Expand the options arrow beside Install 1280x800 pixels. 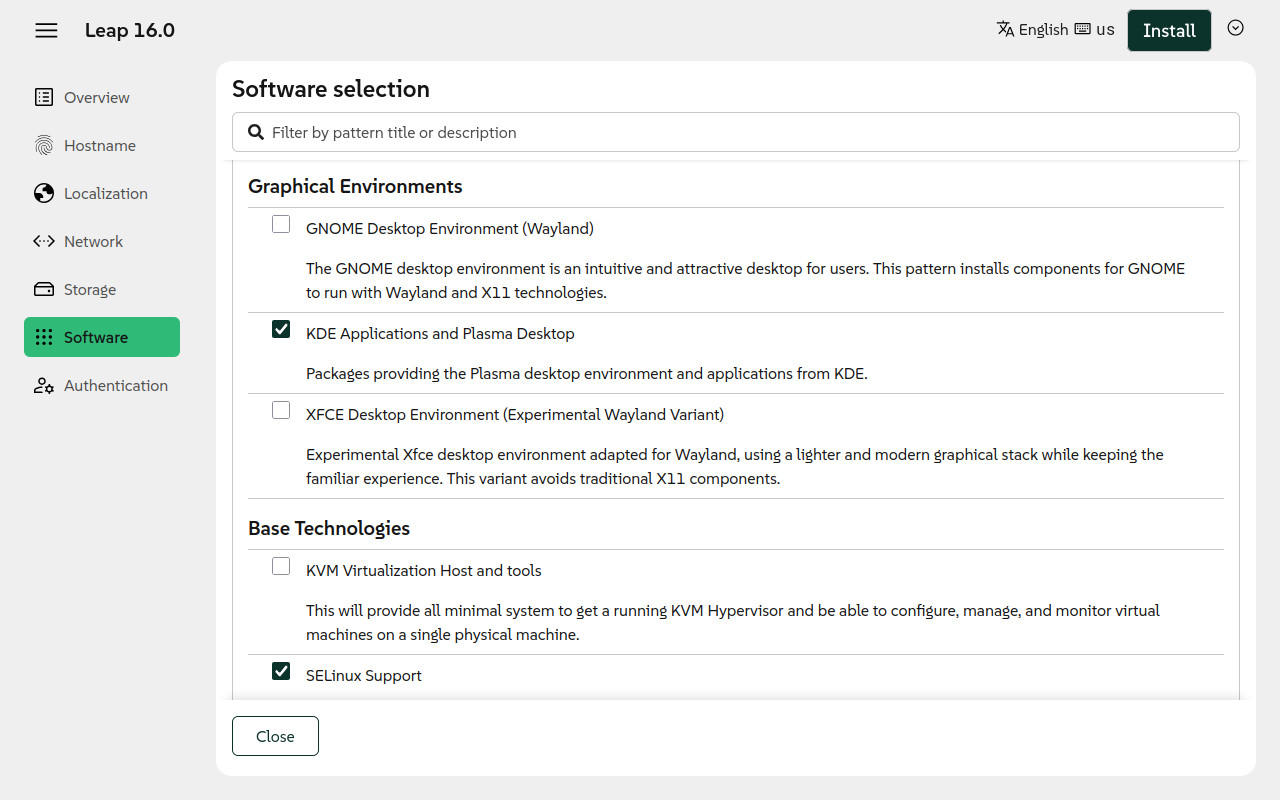[x=1235, y=29]
